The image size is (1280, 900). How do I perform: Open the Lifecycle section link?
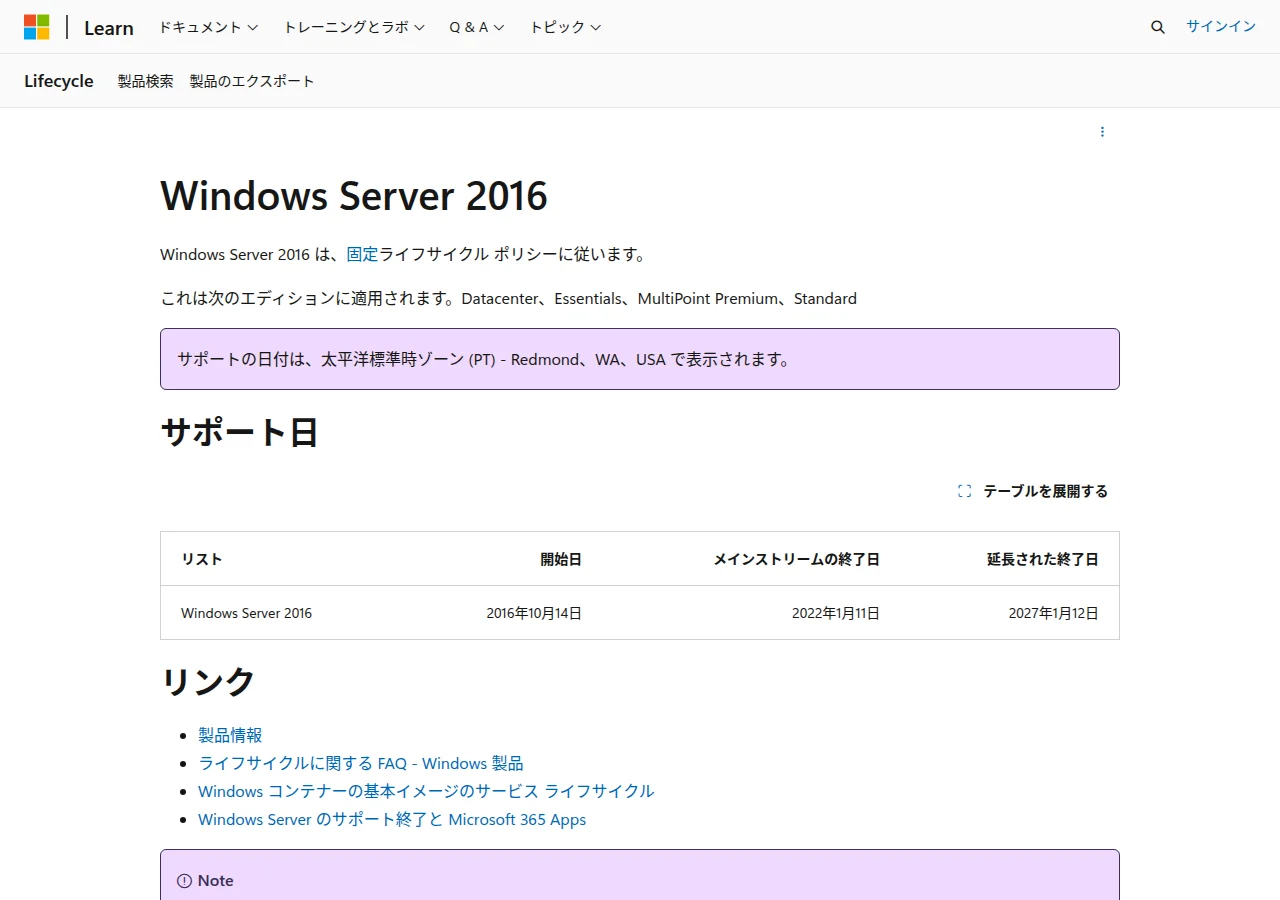point(59,81)
